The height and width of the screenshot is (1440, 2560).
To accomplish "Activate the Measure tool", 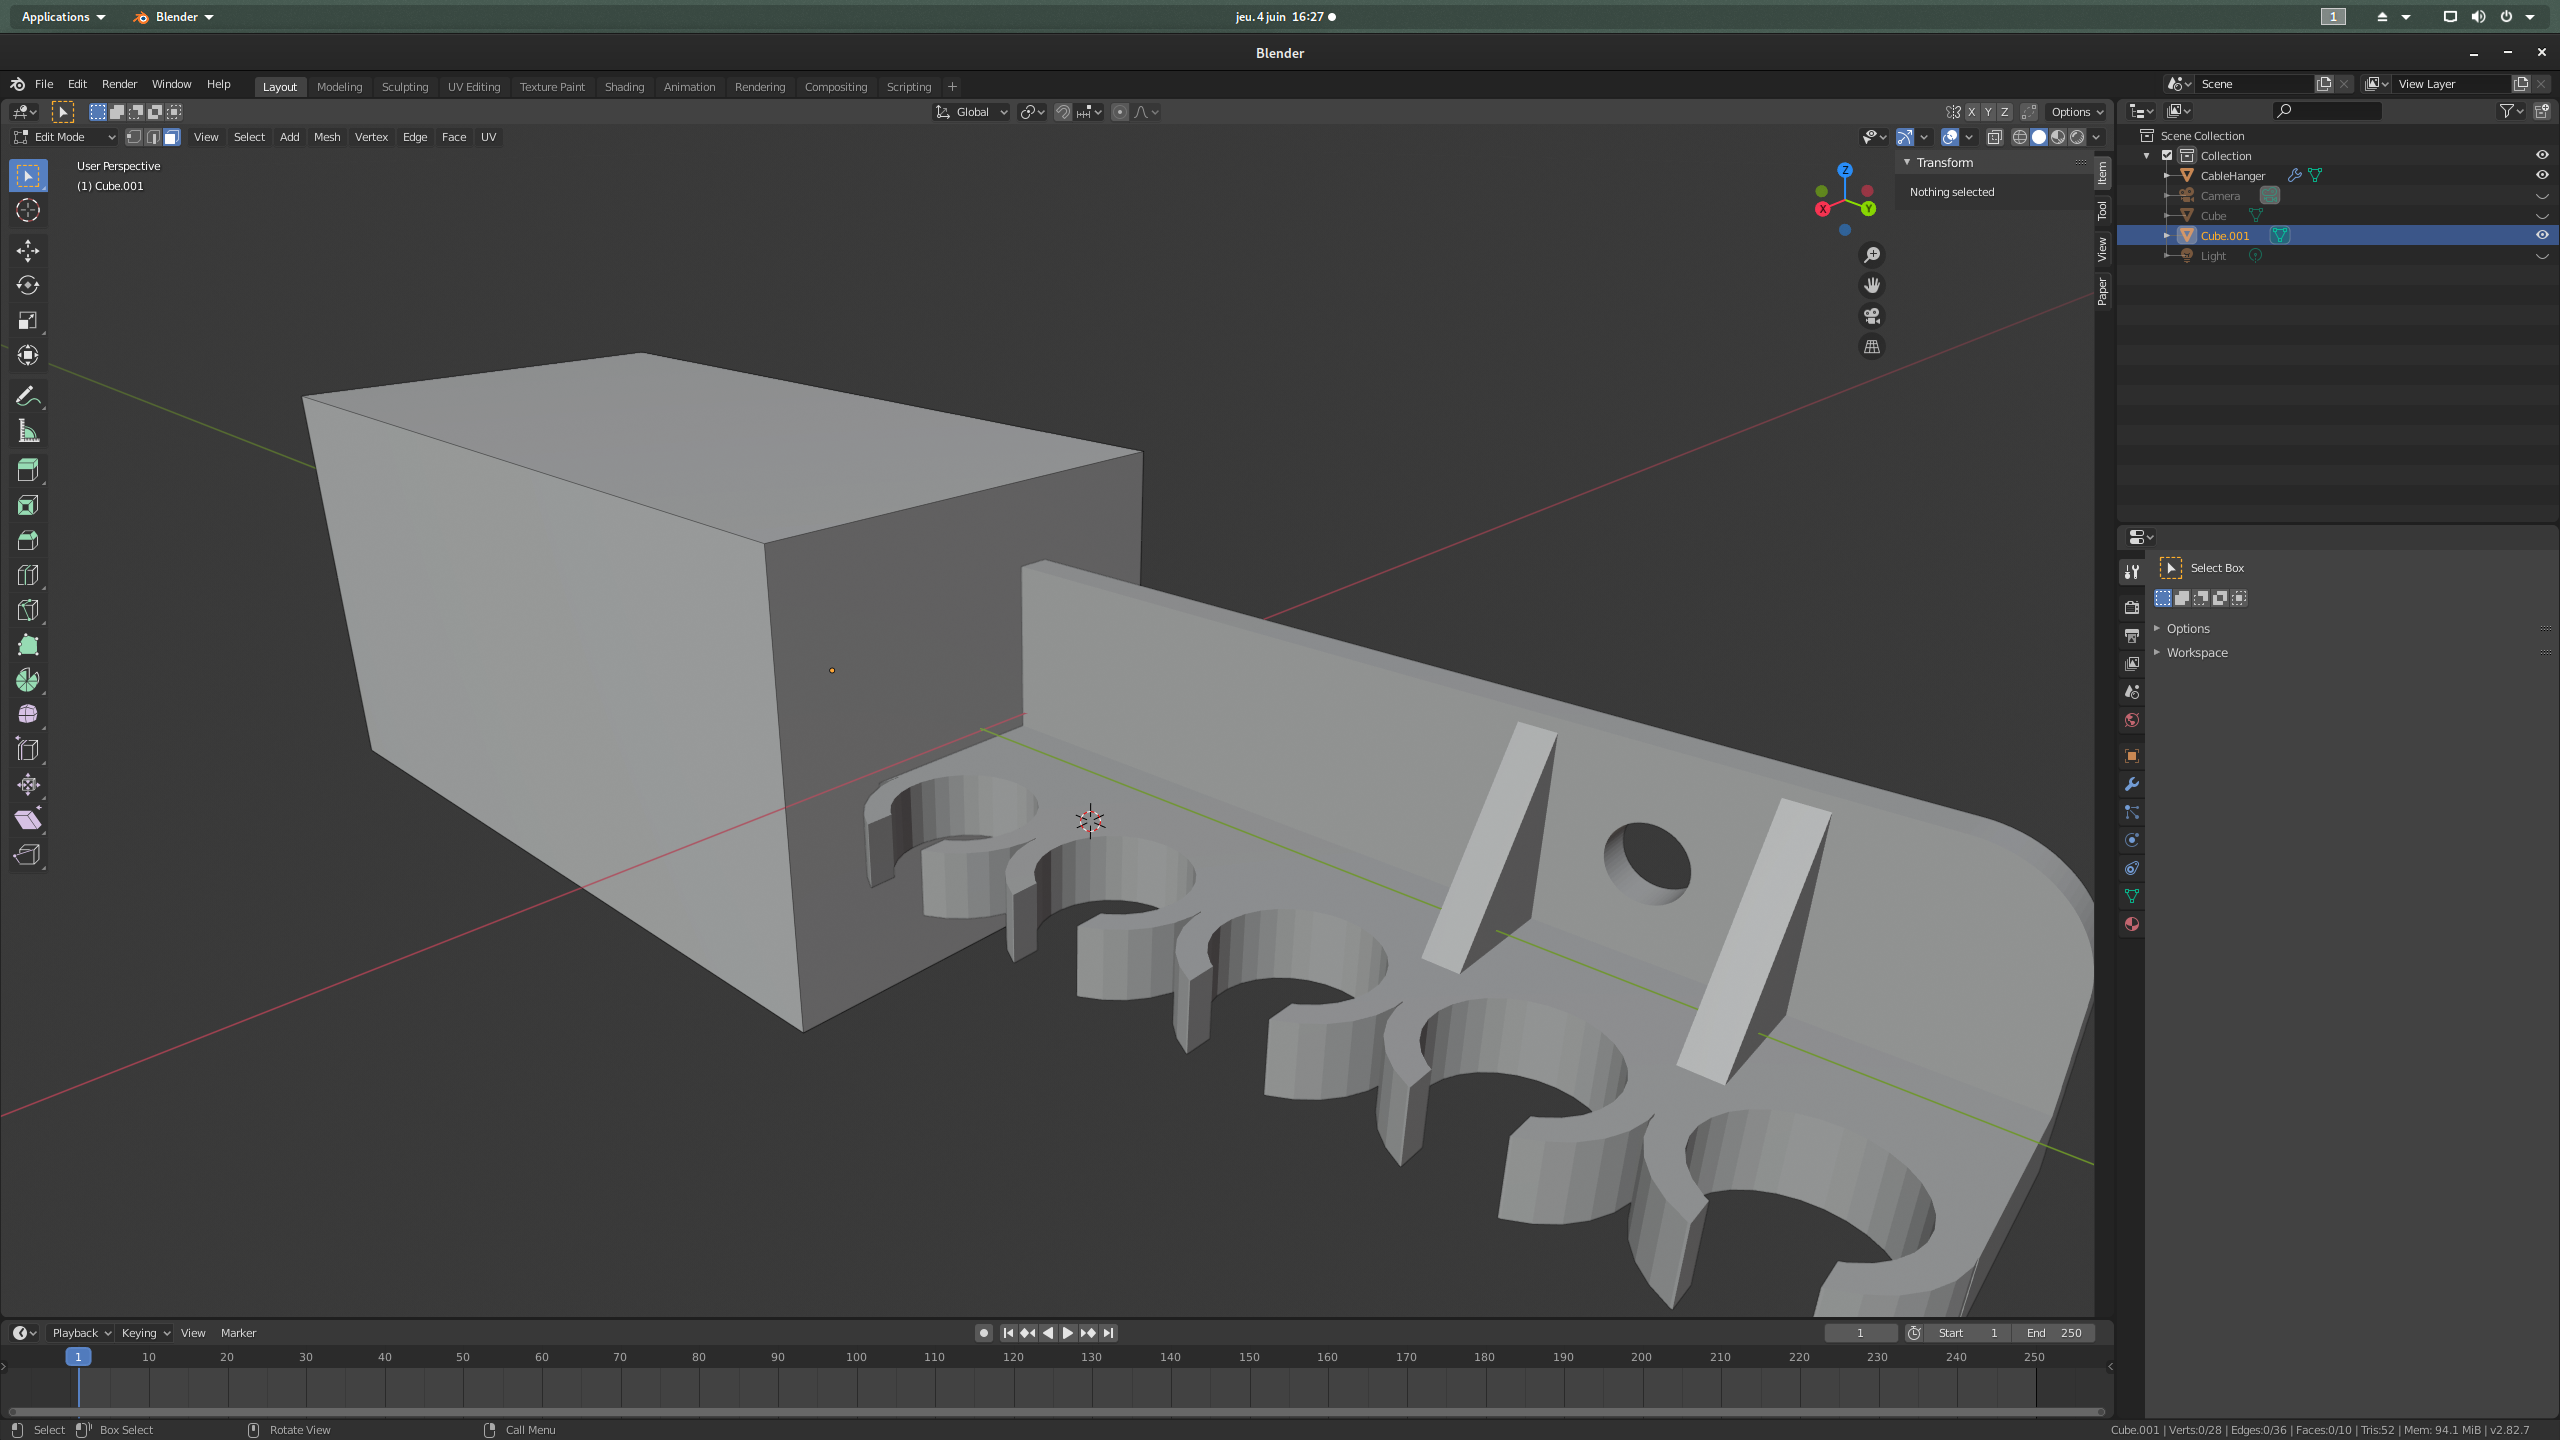I will pyautogui.click(x=28, y=432).
